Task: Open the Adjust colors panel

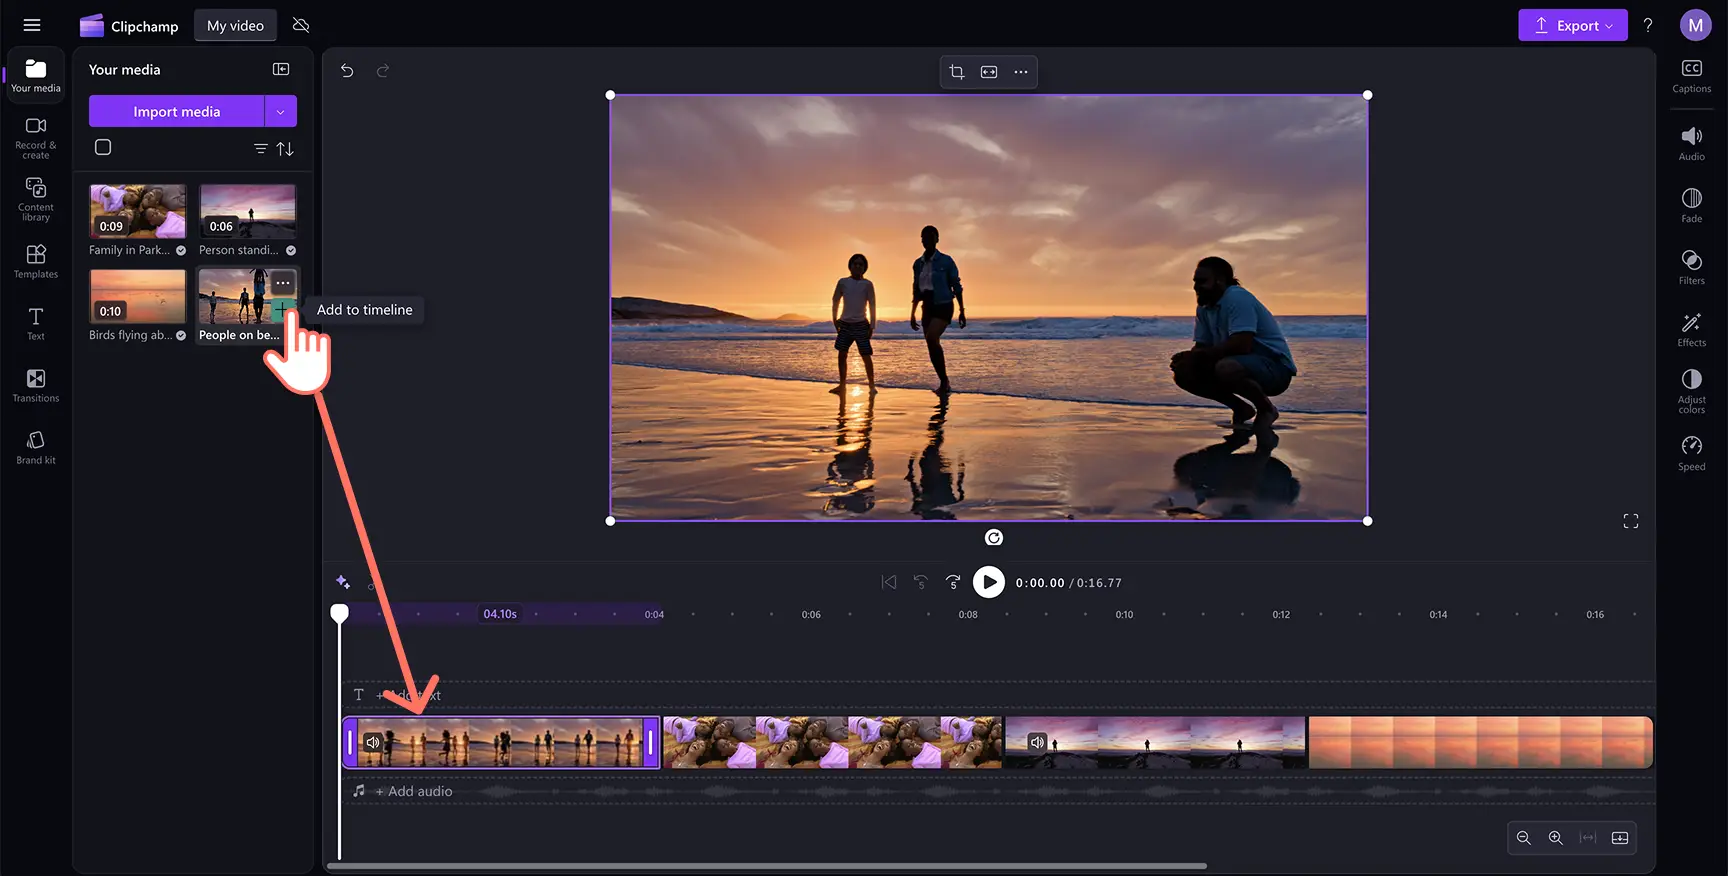Action: [1691, 389]
